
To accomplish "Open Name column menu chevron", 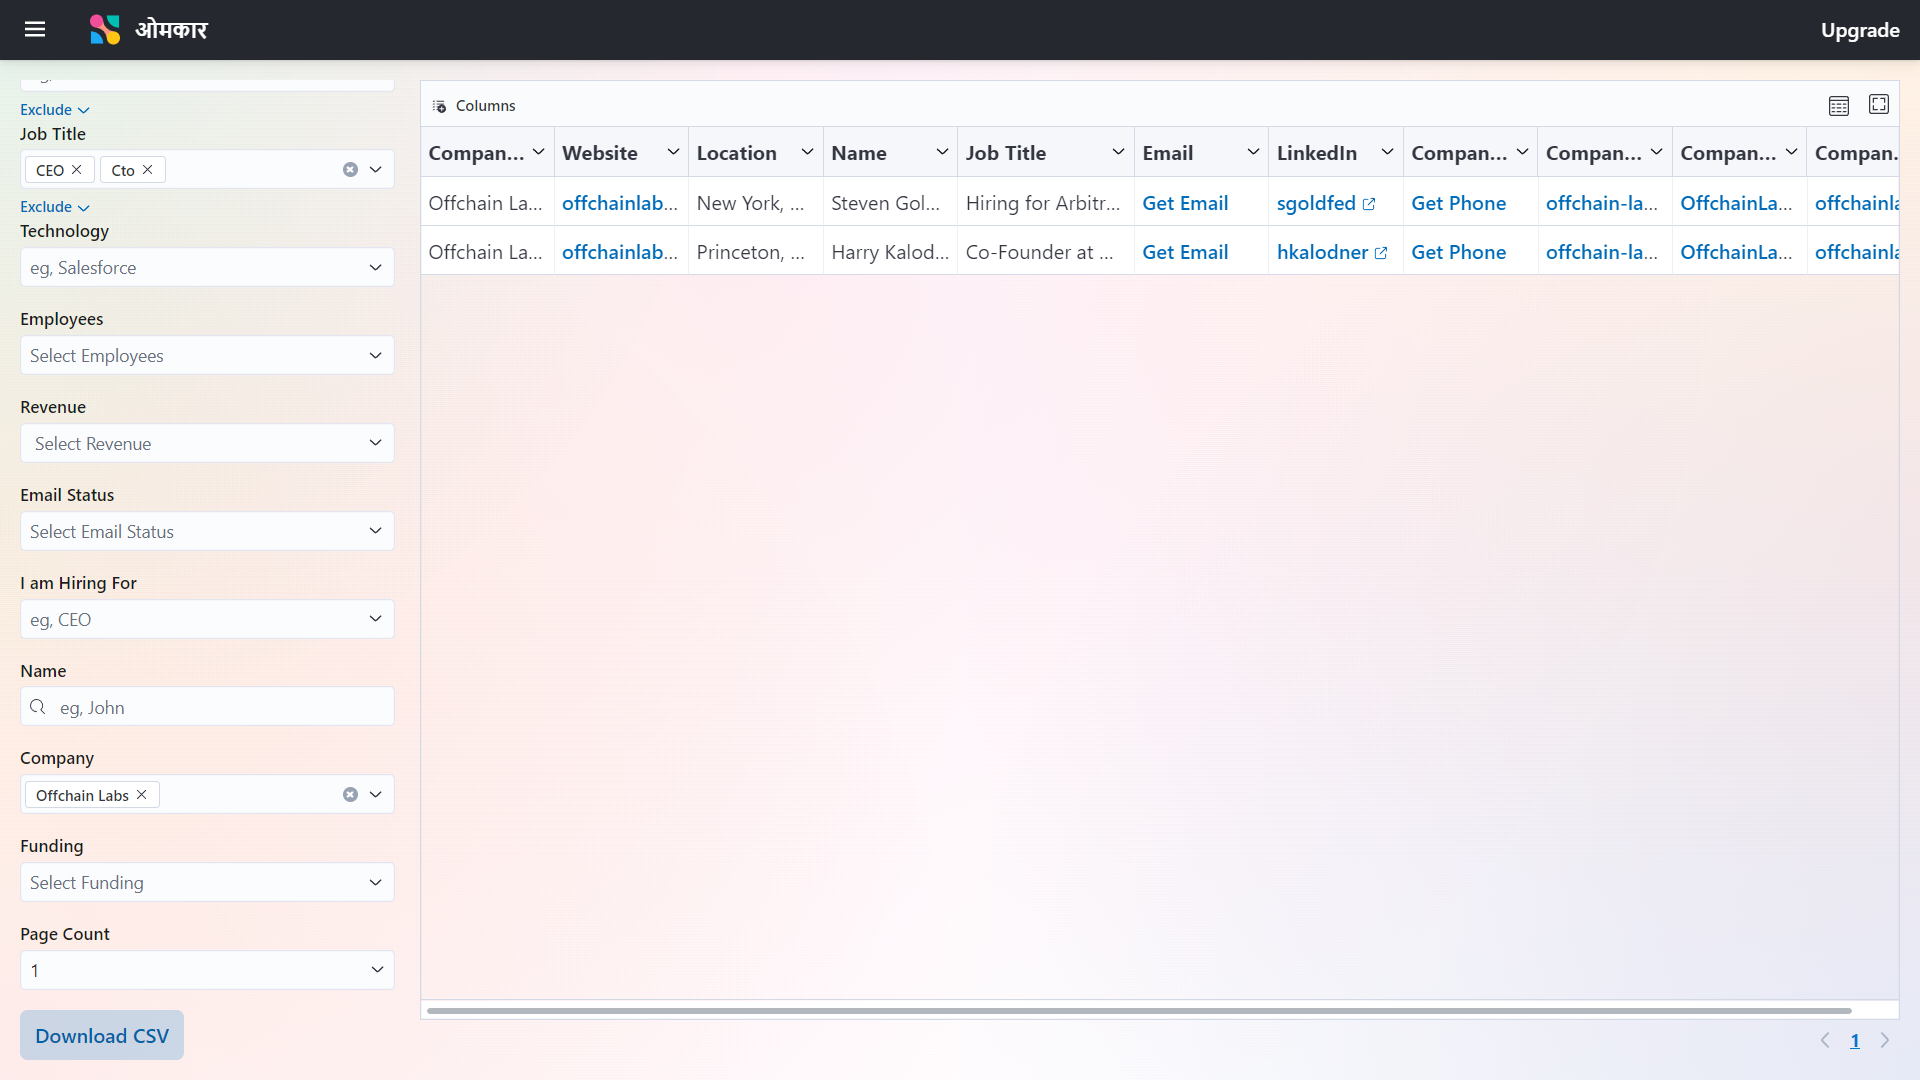I will tap(942, 152).
